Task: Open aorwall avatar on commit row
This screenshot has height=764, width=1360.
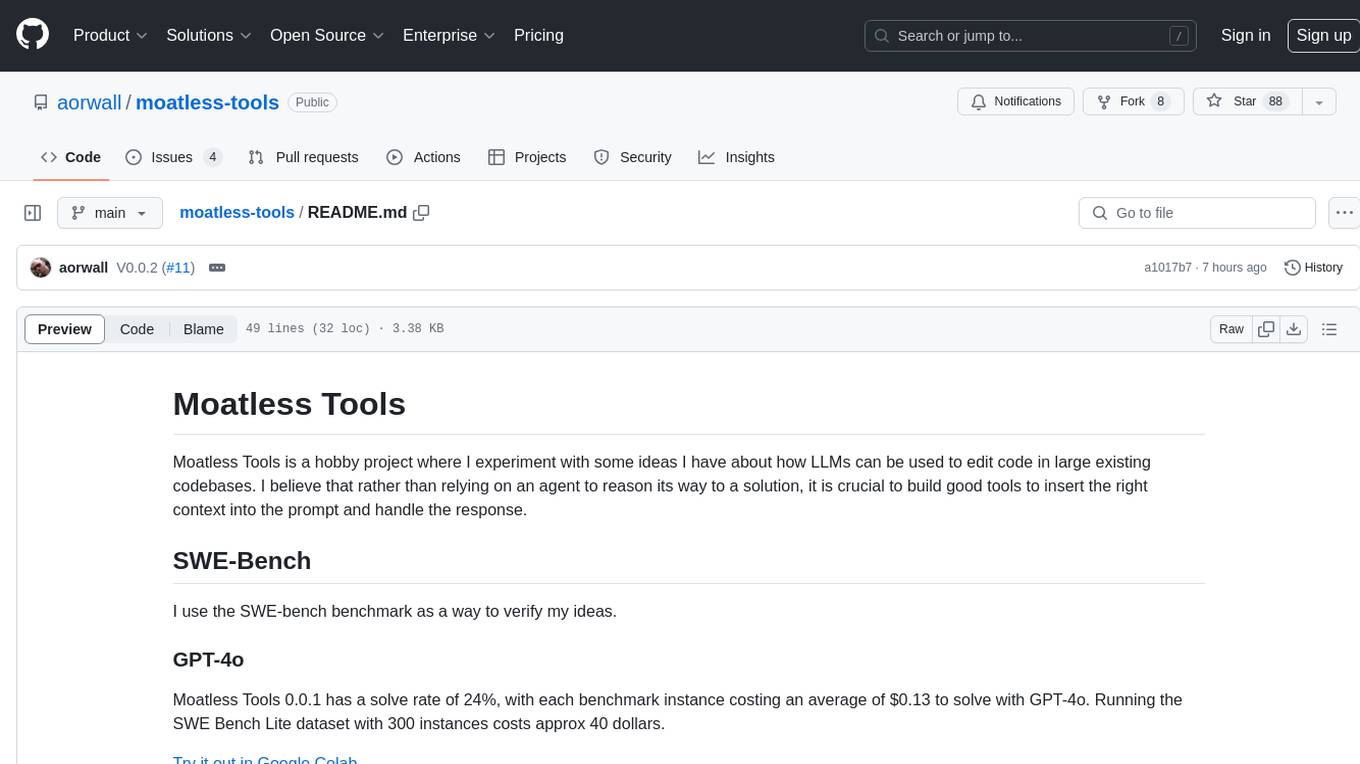Action: click(41, 268)
